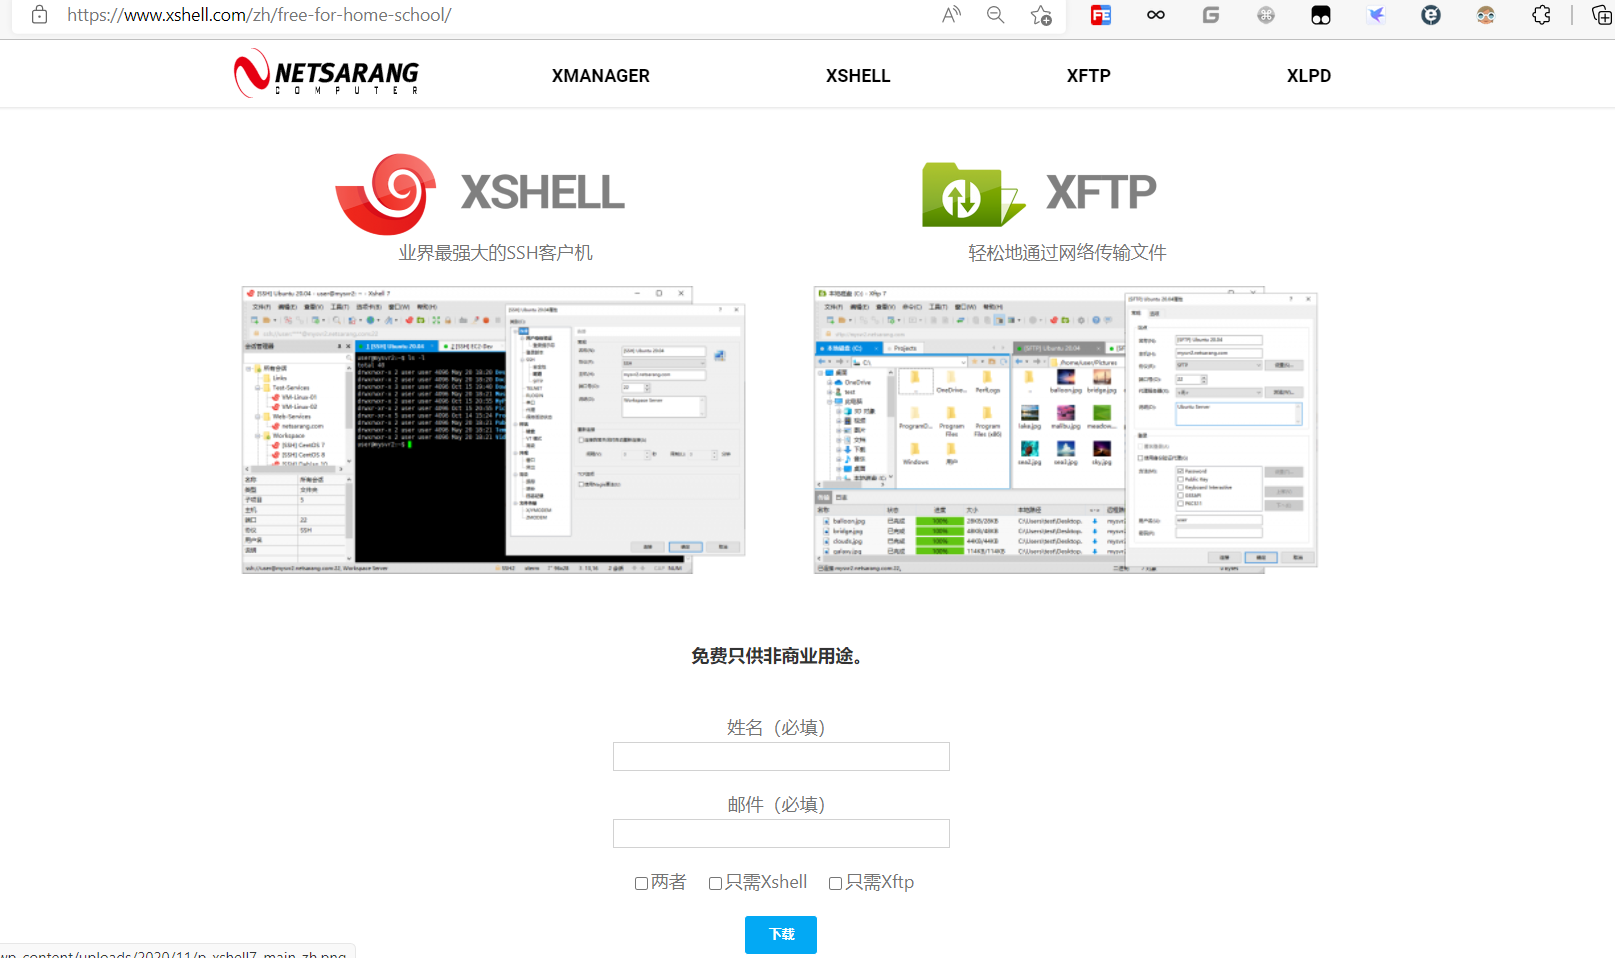Open the XLPD menu item
Image resolution: width=1615 pixels, height=958 pixels.
[x=1309, y=76]
